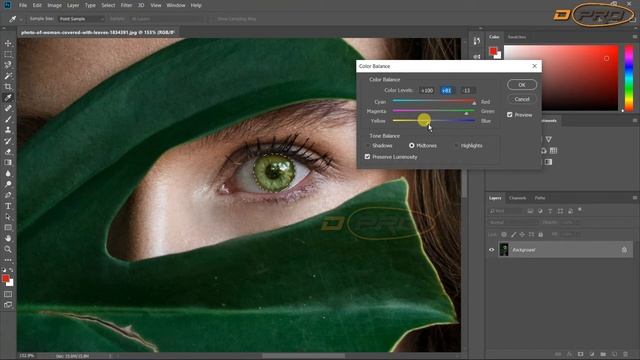640x360 pixels.
Task: Select the Midtones tone balance radio
Action: pyautogui.click(x=411, y=146)
